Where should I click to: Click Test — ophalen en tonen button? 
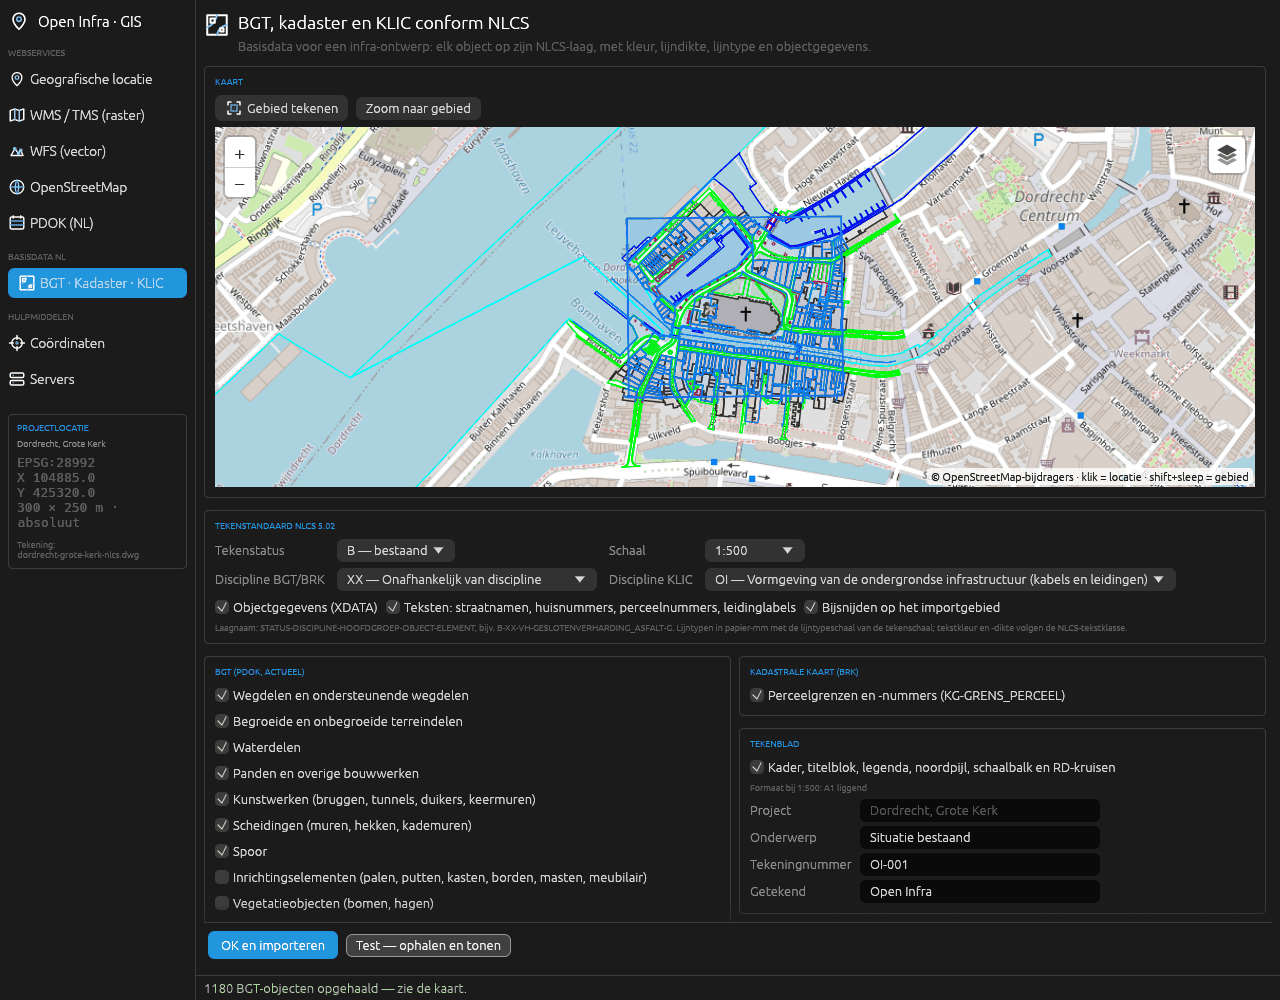pos(428,945)
